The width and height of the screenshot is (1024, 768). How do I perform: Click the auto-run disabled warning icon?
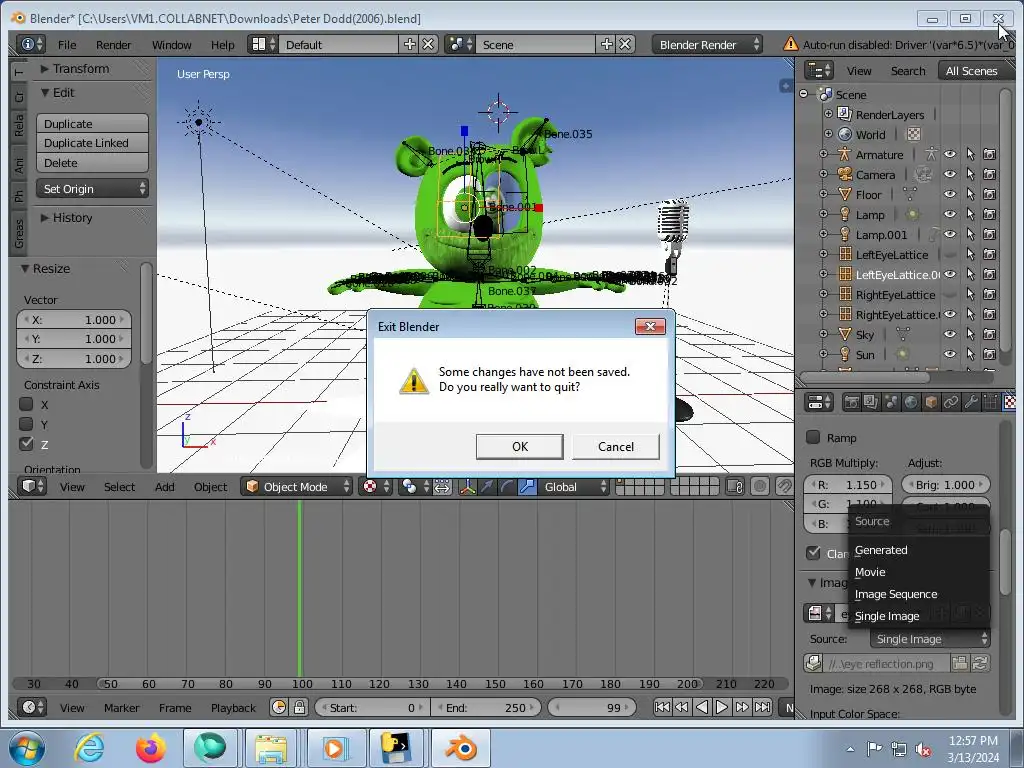click(790, 44)
